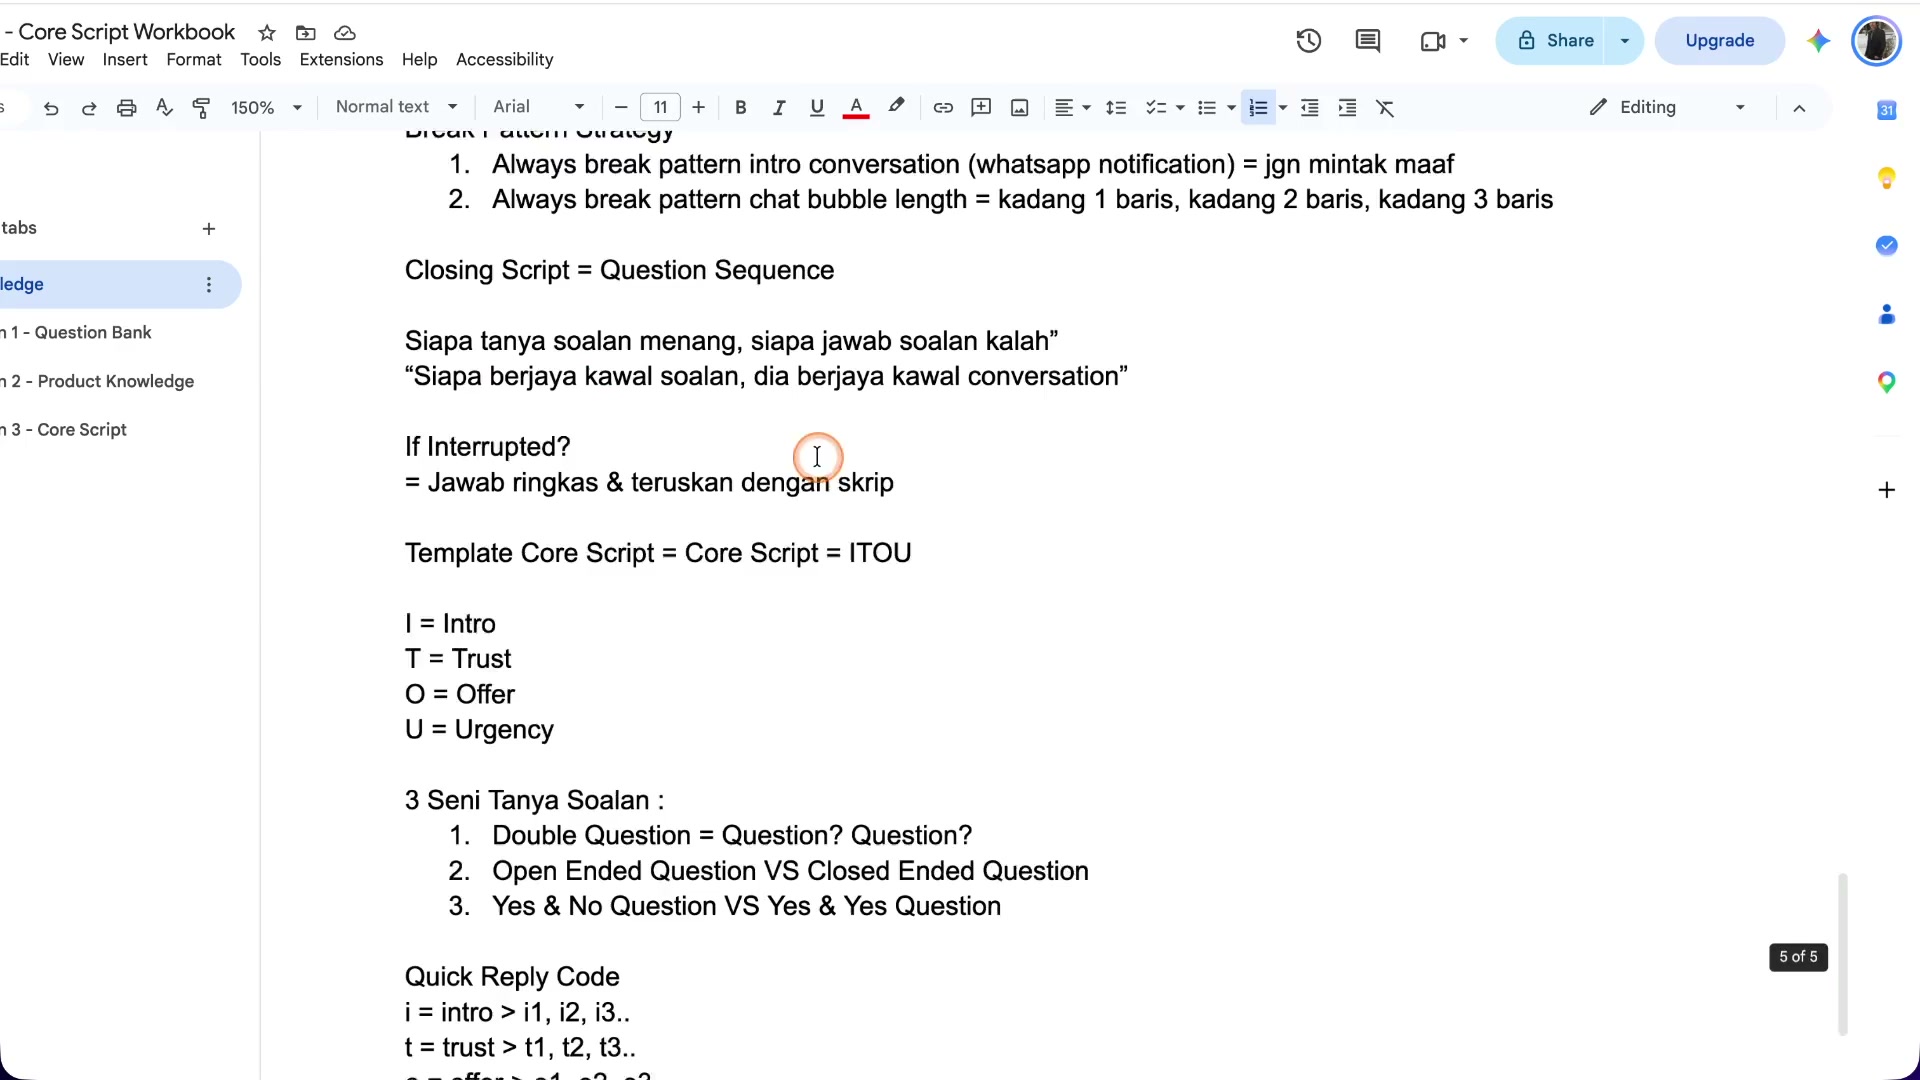Print the document using printer icon
Screen dimensions: 1920x1080
[x=127, y=108]
